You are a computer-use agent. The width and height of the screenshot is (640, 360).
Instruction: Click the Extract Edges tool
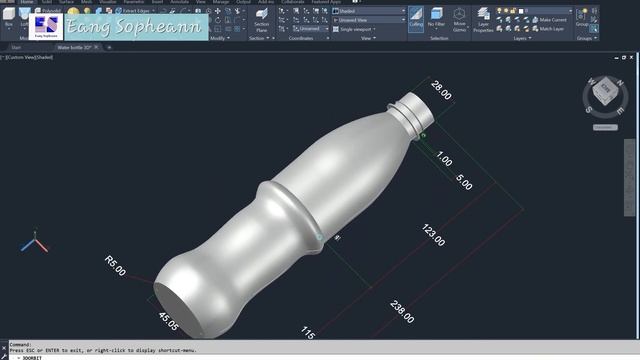133,11
